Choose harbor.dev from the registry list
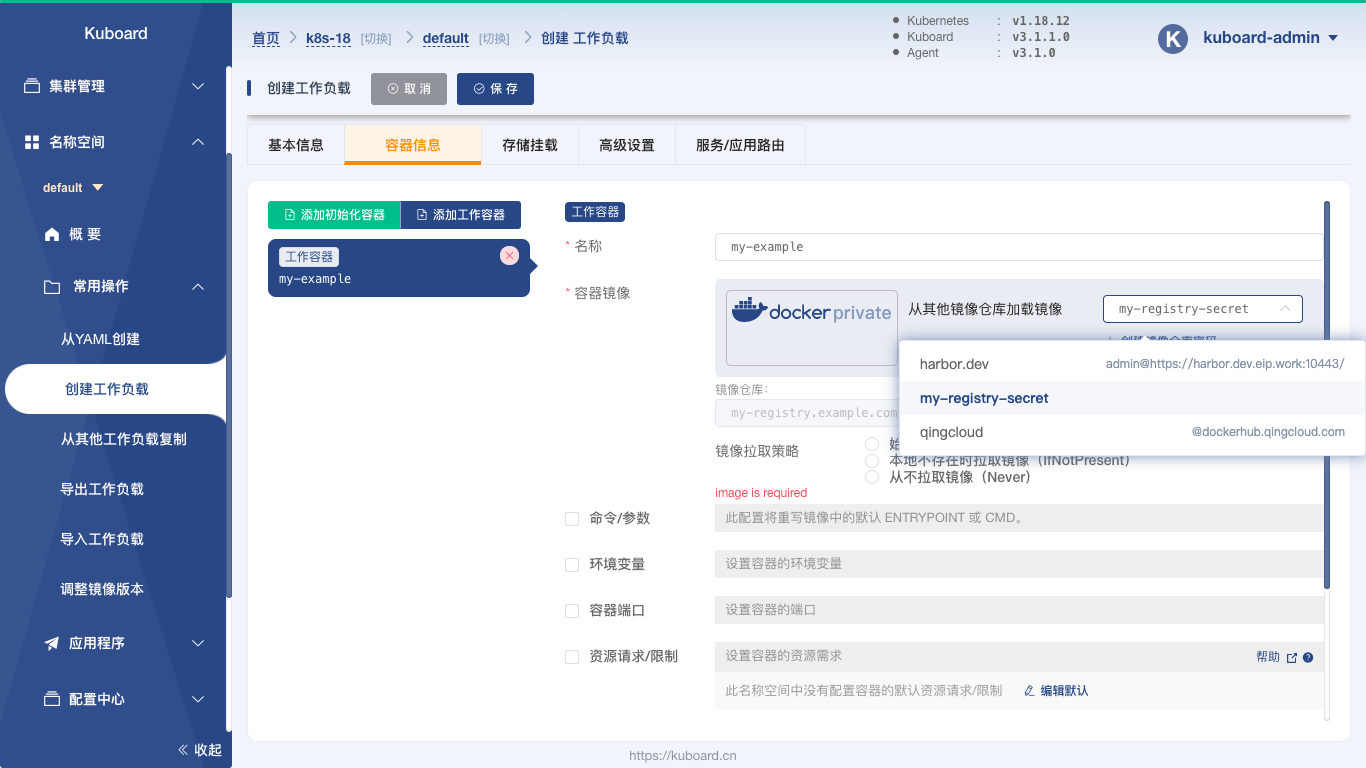Screen dimensions: 1366x768 tap(1132, 364)
